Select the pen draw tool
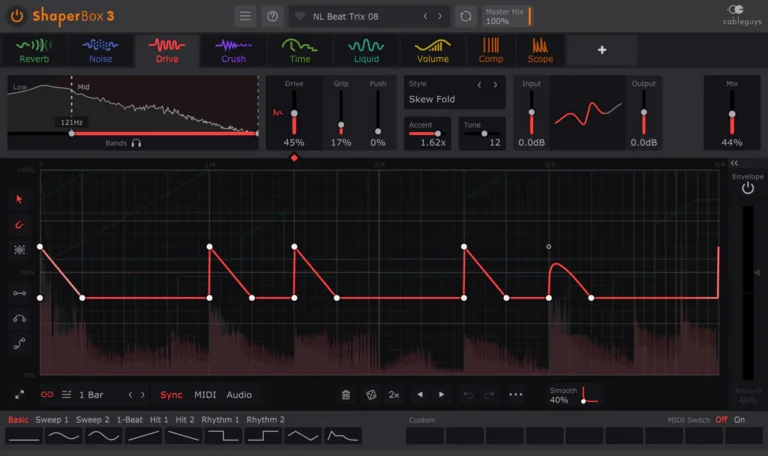 [x=19, y=225]
